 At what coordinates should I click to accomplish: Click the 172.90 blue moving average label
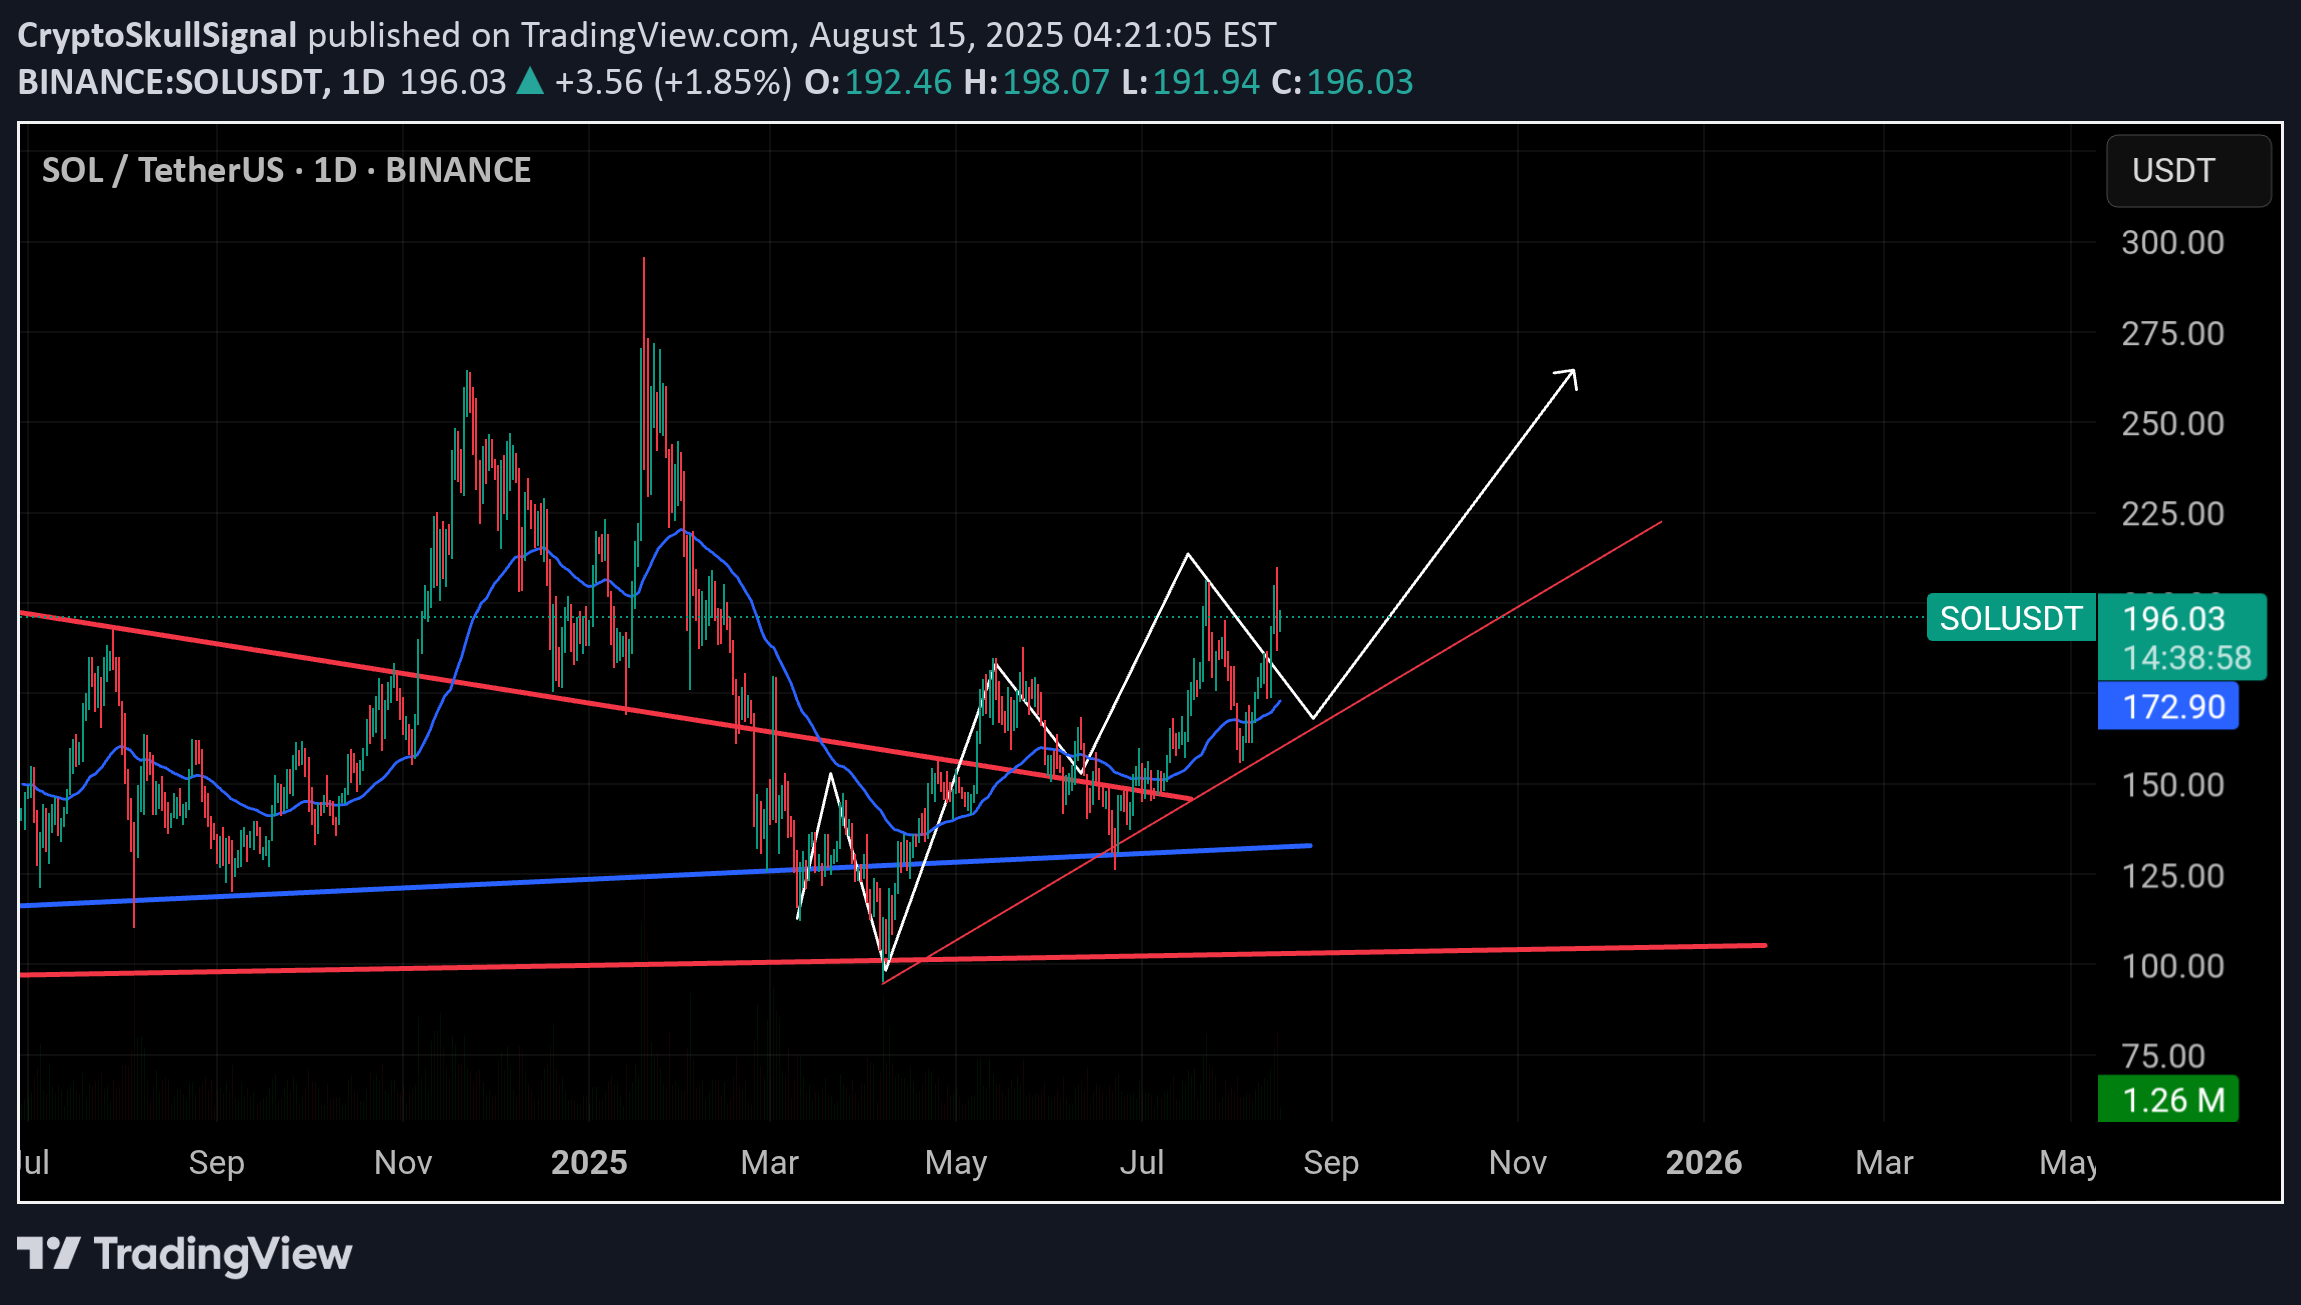2168,706
